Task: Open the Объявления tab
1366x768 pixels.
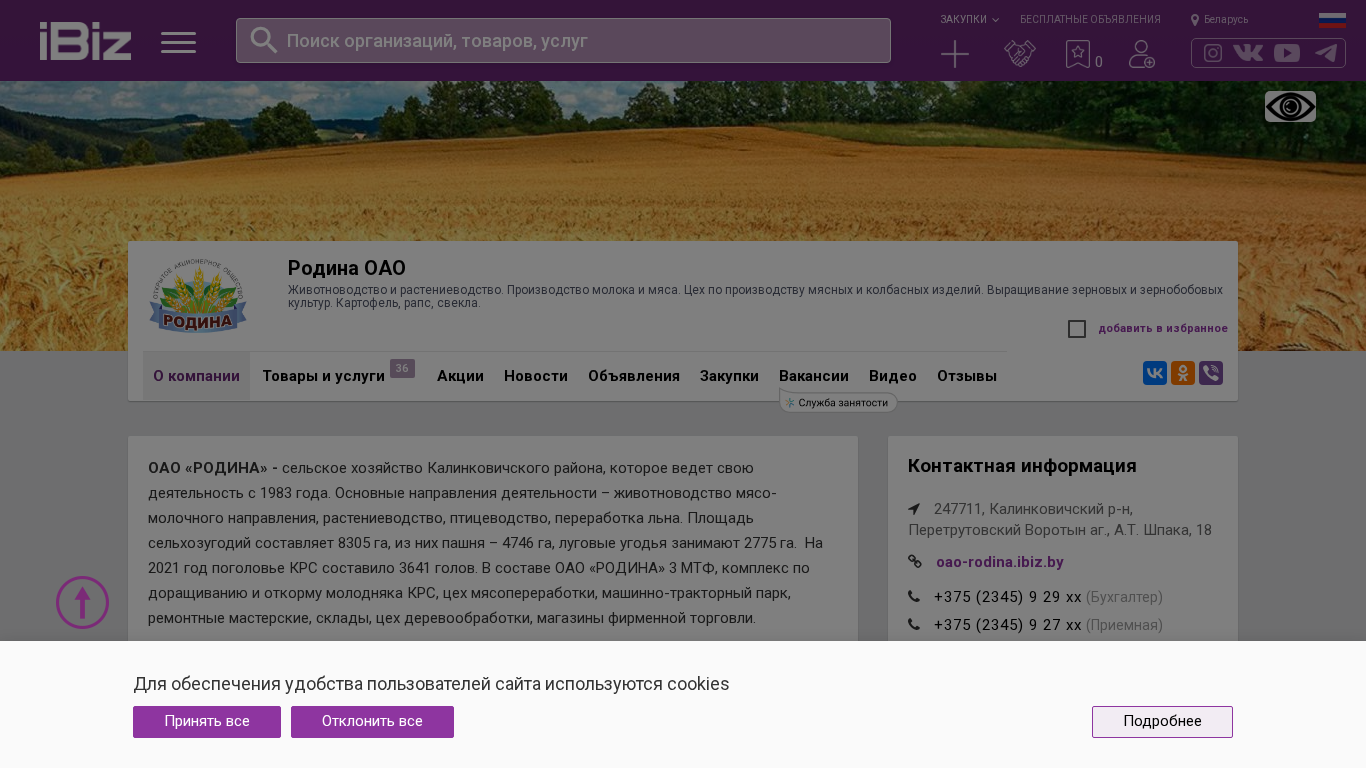Action: tap(634, 376)
